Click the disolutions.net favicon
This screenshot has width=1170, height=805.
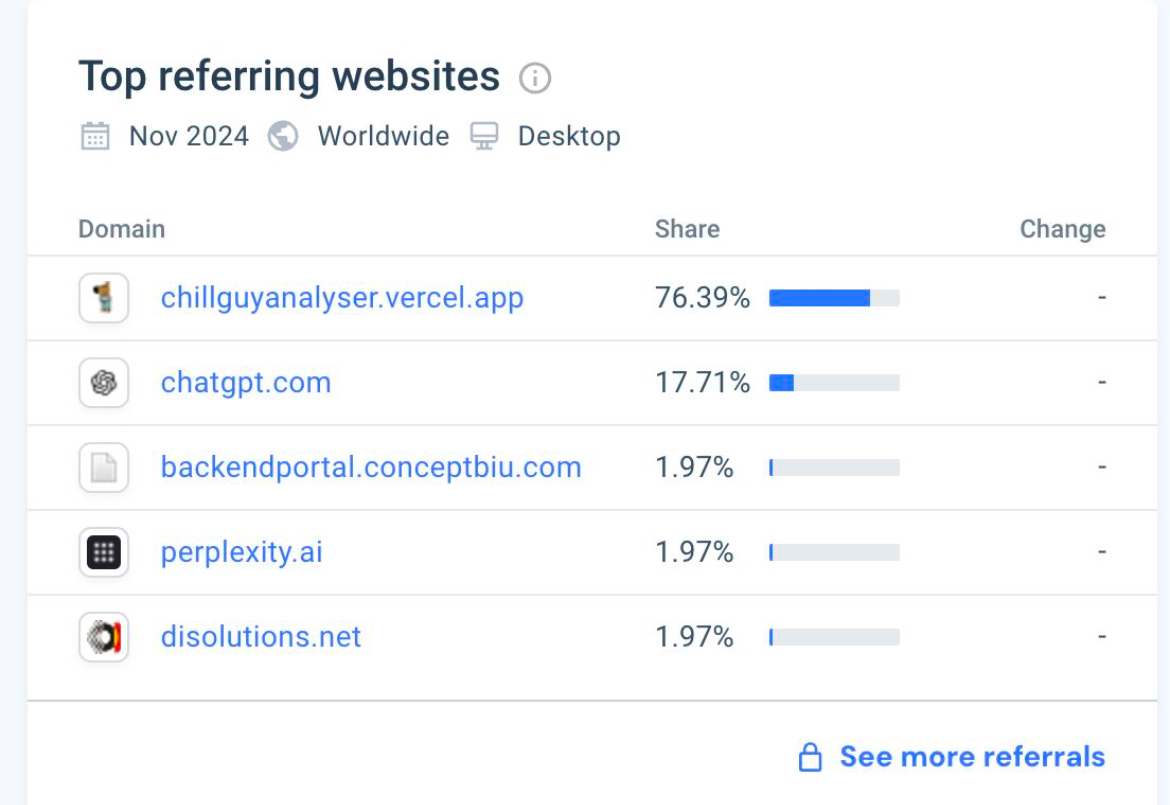point(104,637)
